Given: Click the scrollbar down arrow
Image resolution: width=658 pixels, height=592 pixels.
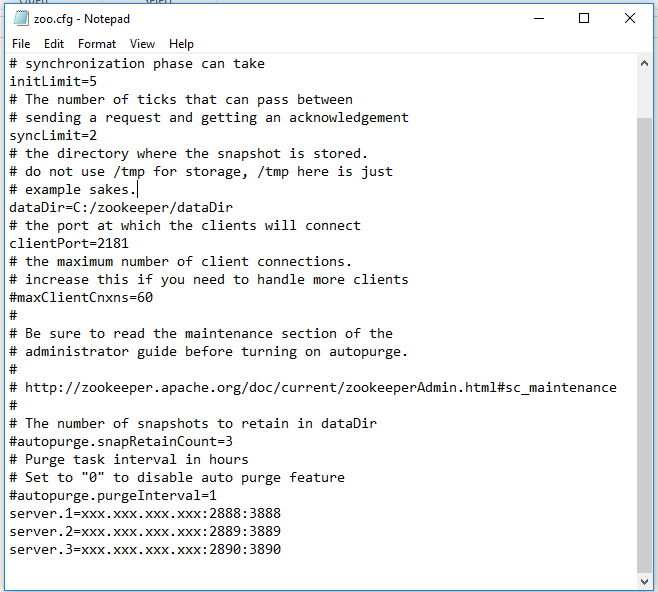Looking at the screenshot, I should (645, 581).
